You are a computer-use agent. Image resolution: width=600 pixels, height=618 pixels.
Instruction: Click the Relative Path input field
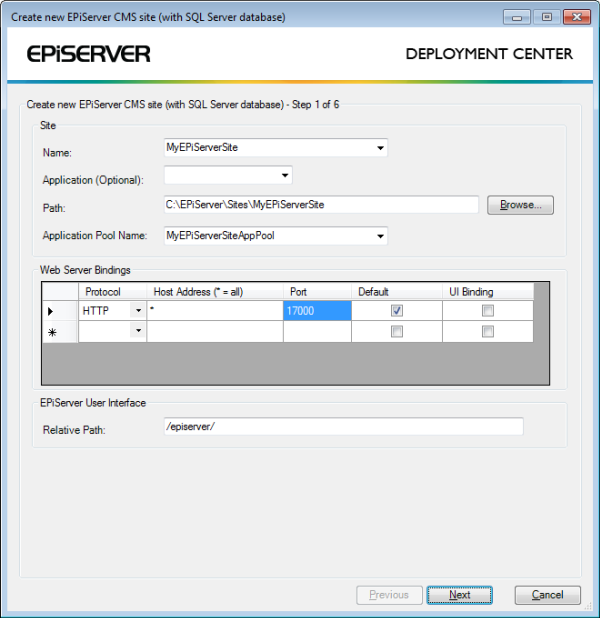[x=343, y=427]
